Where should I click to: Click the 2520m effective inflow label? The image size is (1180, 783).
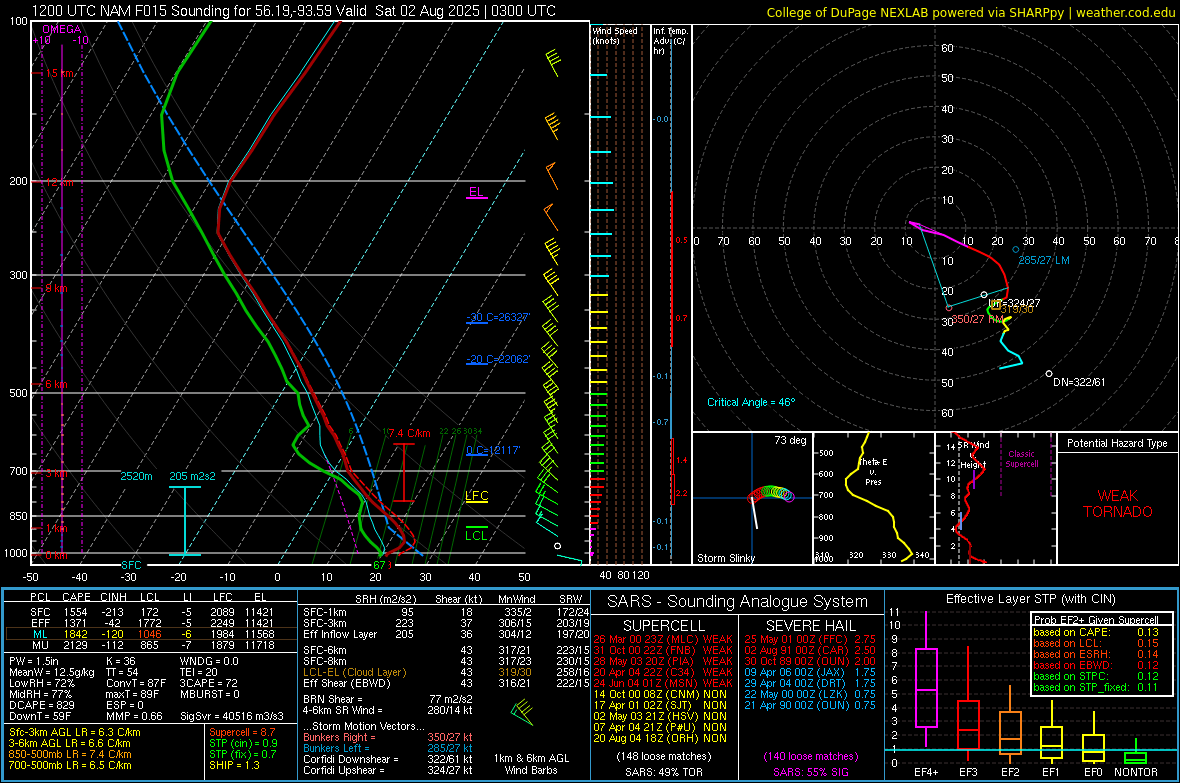(x=136, y=476)
